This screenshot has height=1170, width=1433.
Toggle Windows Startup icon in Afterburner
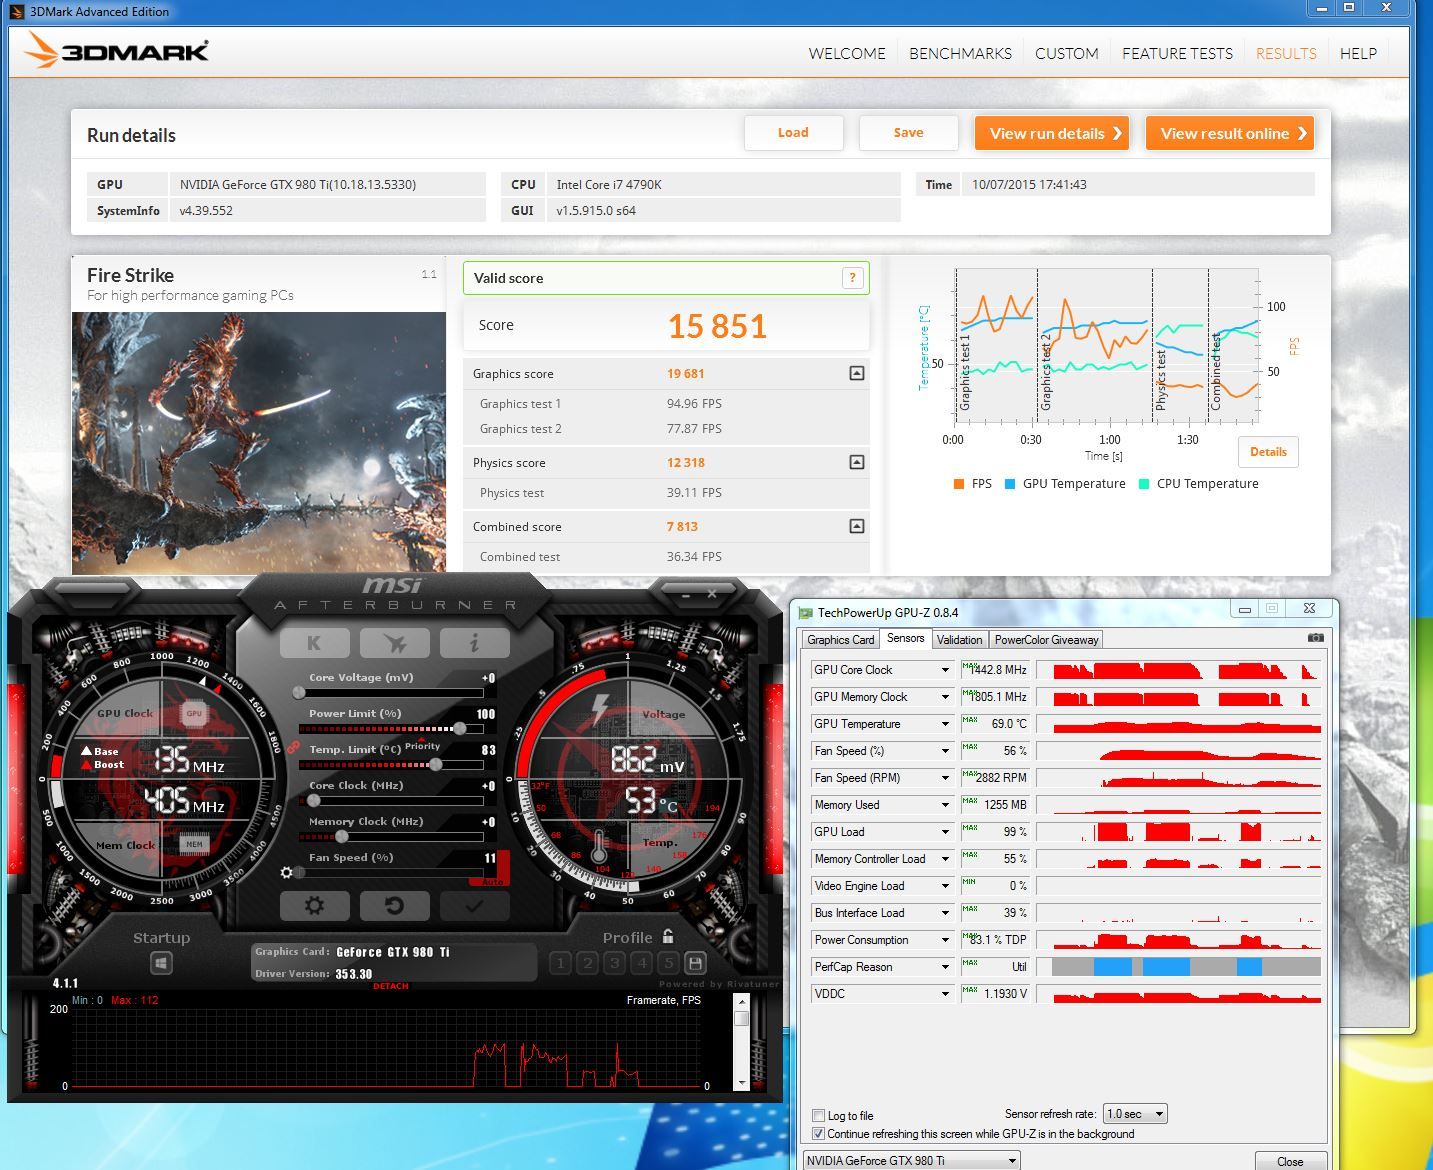pos(161,963)
